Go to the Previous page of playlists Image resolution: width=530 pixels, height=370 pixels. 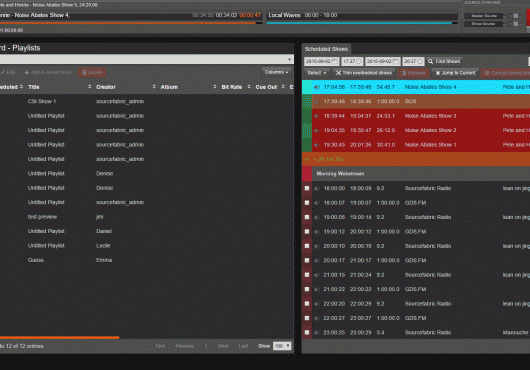point(185,346)
